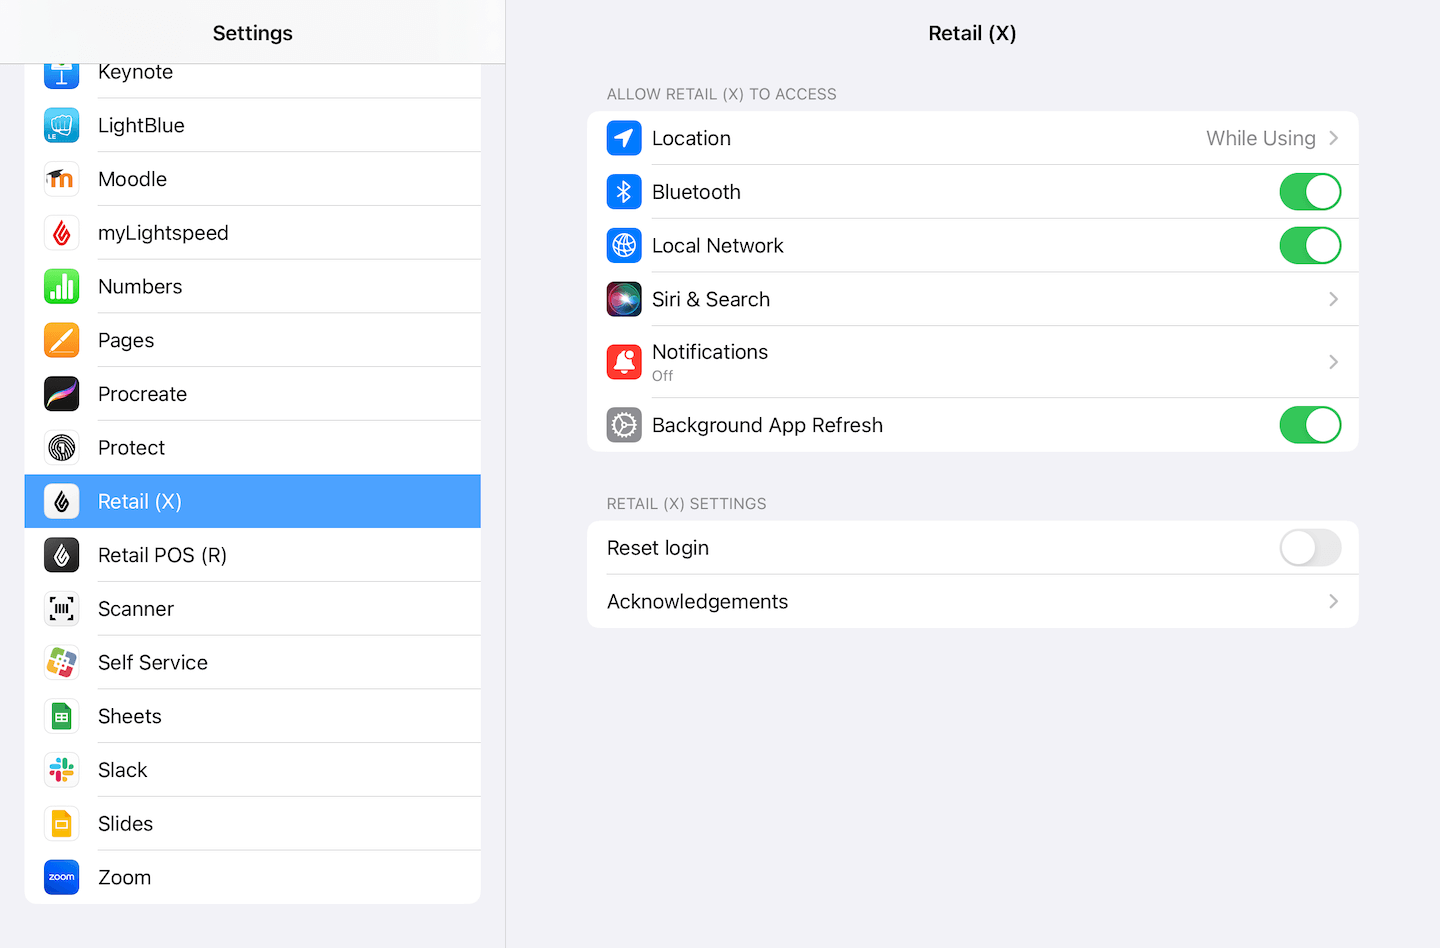Tap the Notifications bell icon
1440x948 pixels.
point(624,362)
